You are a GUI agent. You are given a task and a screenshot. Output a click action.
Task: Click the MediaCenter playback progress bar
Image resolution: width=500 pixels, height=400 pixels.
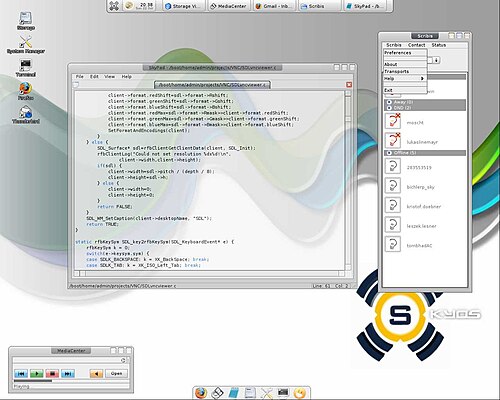pyautogui.click(x=71, y=381)
